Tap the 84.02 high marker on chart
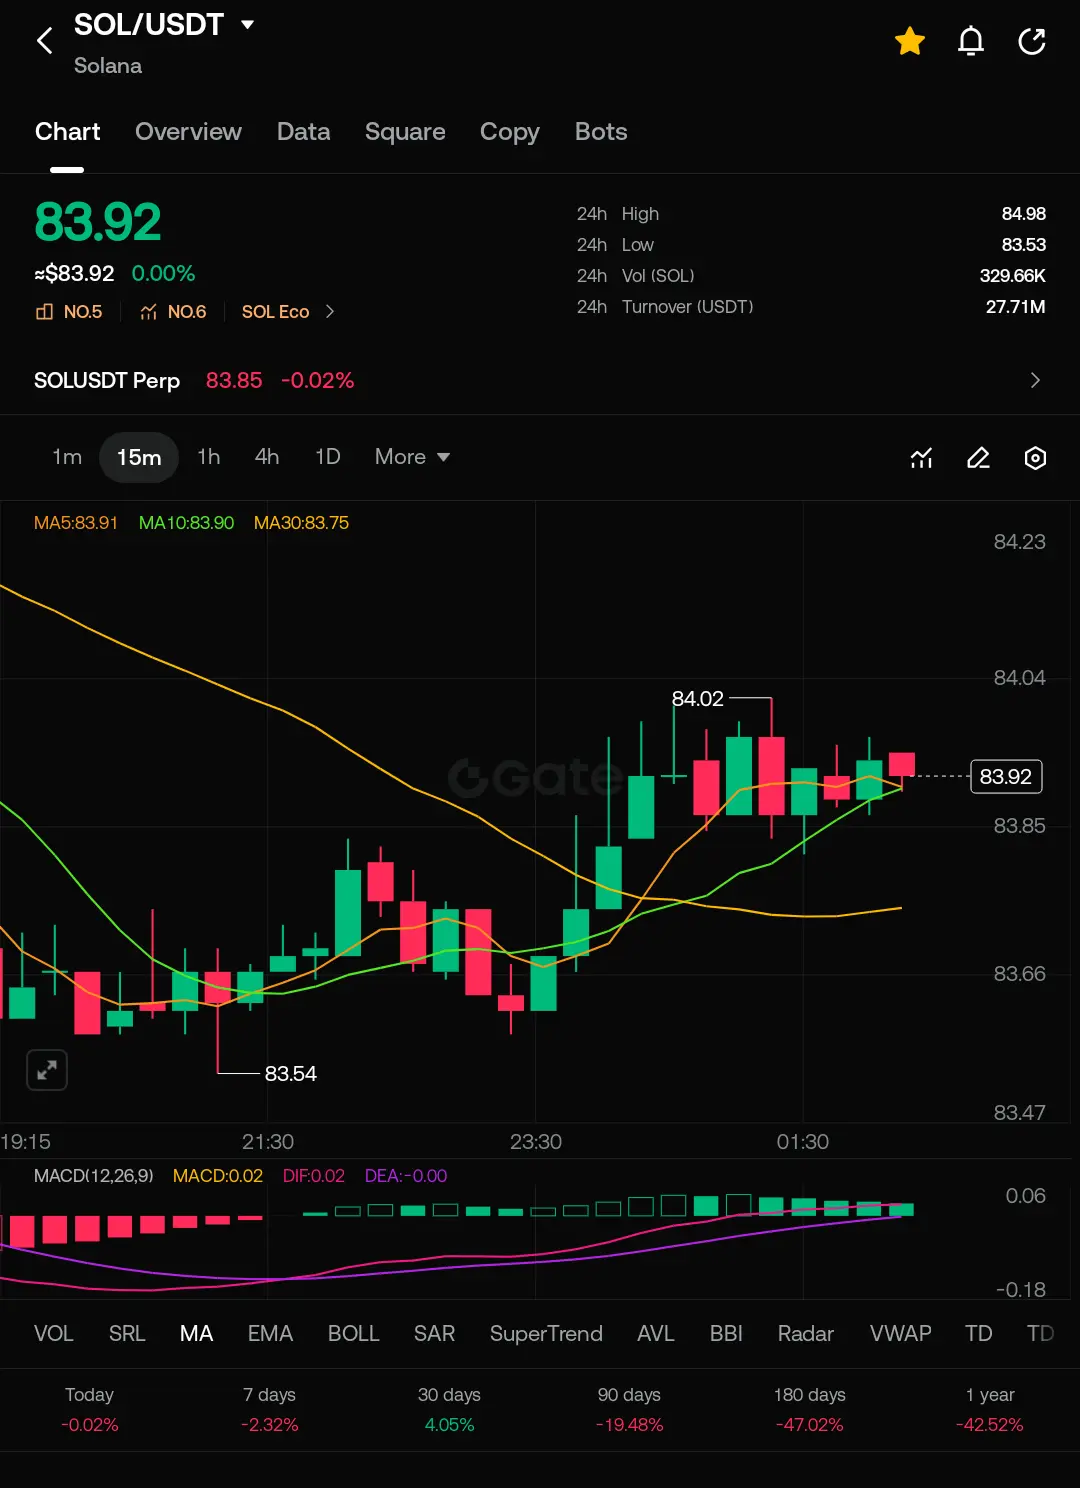Image resolution: width=1080 pixels, height=1488 pixels. tap(698, 699)
